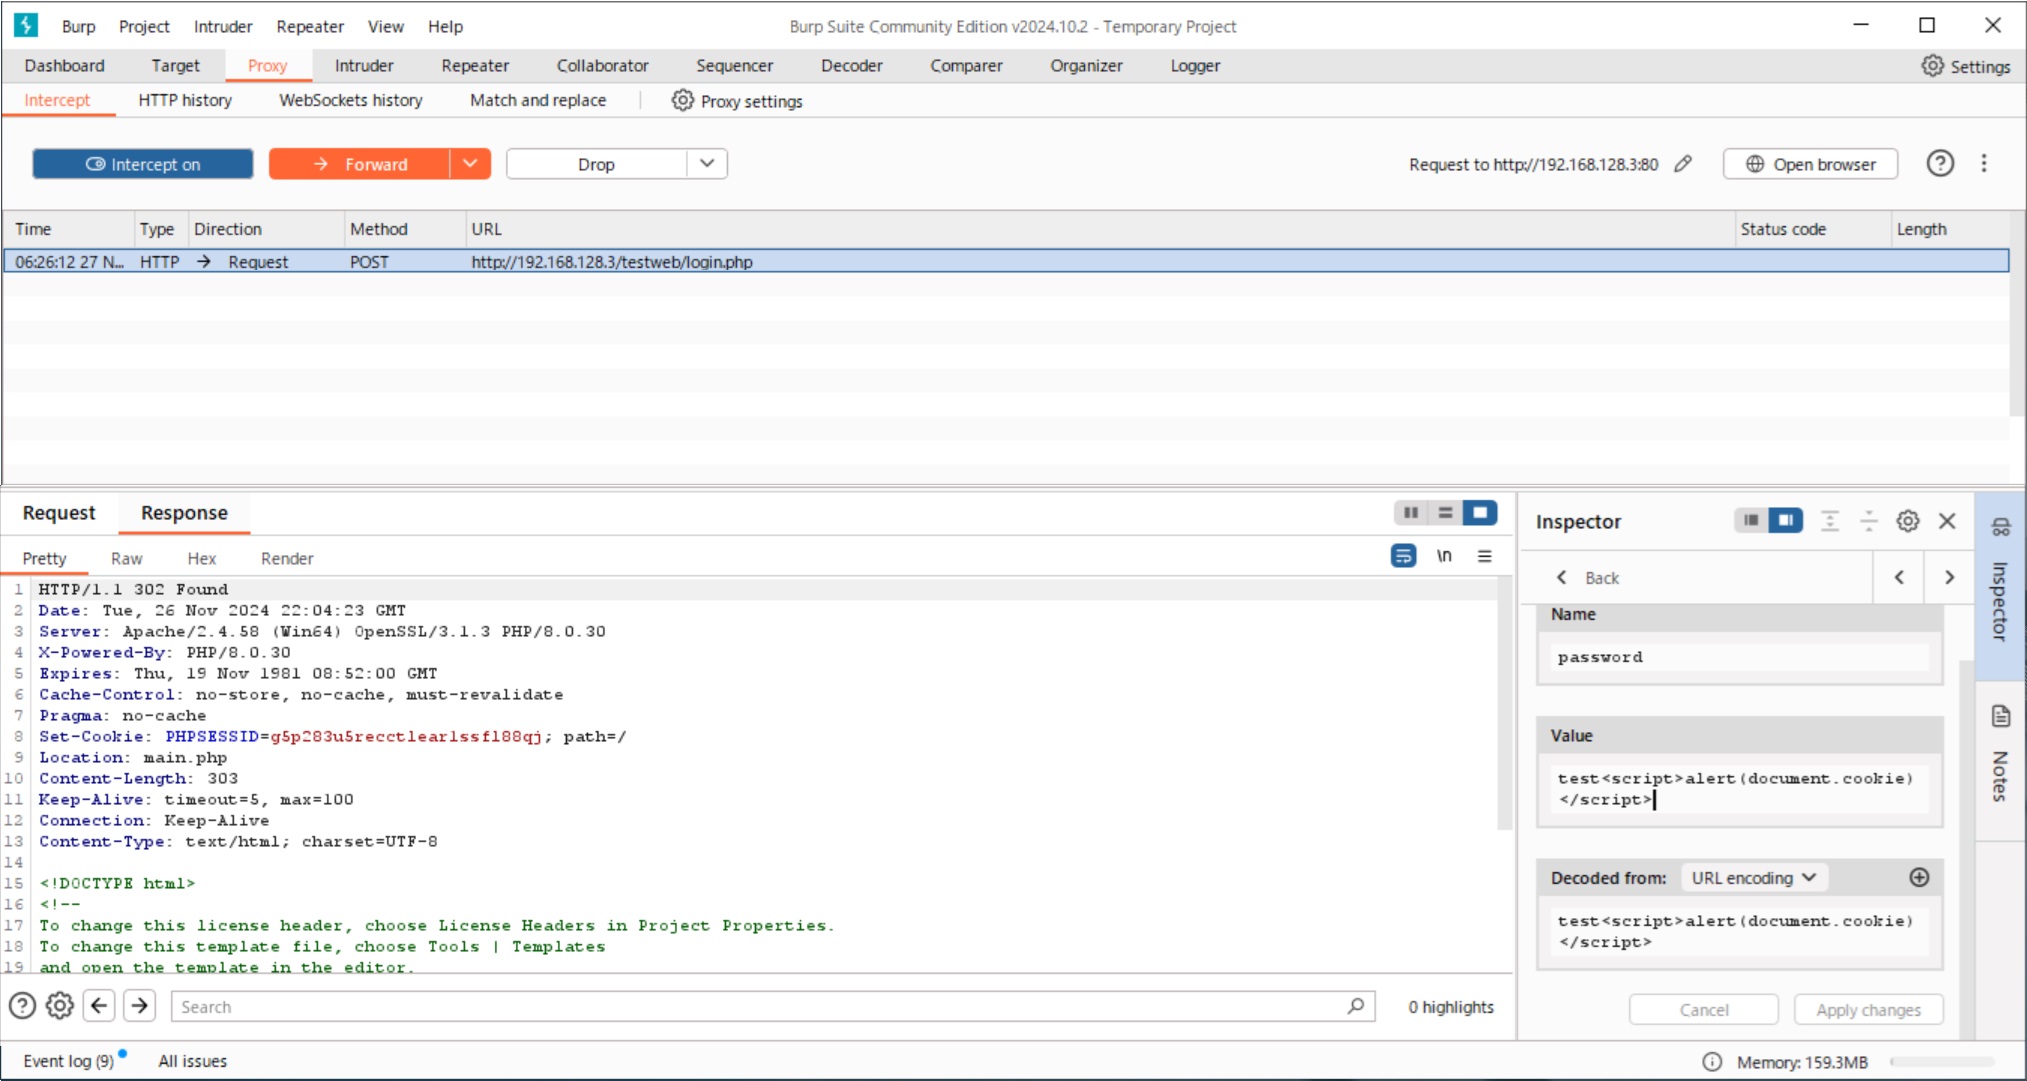Toggle line wrap in message editor
Image resolution: width=2027 pixels, height=1081 pixels.
pyautogui.click(x=1403, y=556)
